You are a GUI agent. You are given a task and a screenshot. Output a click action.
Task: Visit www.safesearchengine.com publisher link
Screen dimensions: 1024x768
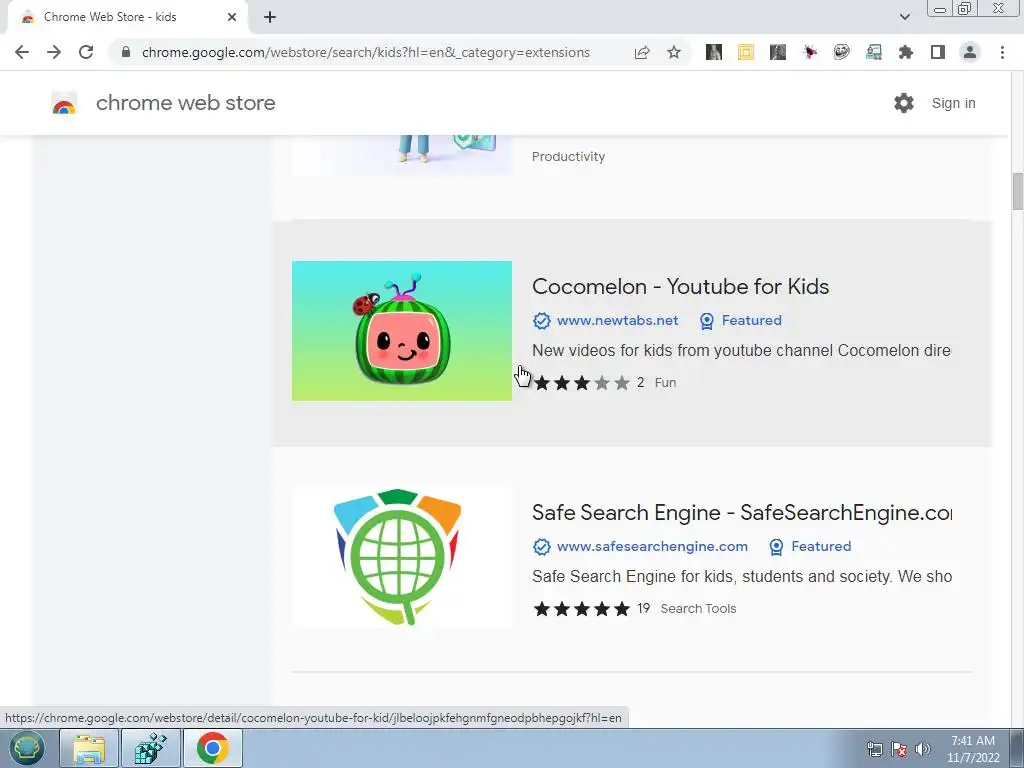click(x=652, y=547)
